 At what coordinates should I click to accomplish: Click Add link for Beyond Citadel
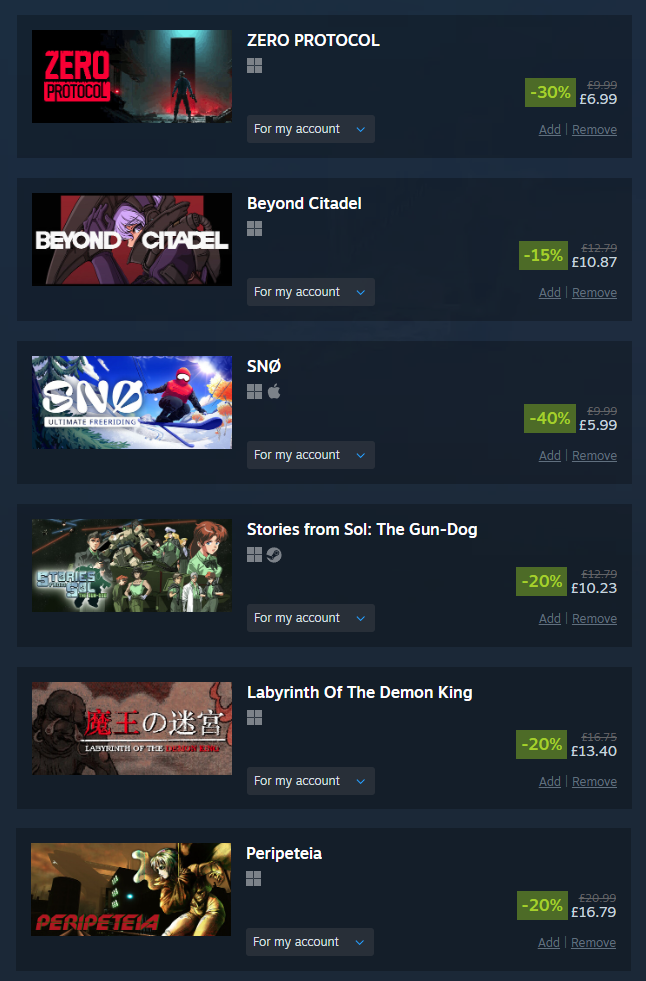pyautogui.click(x=550, y=293)
